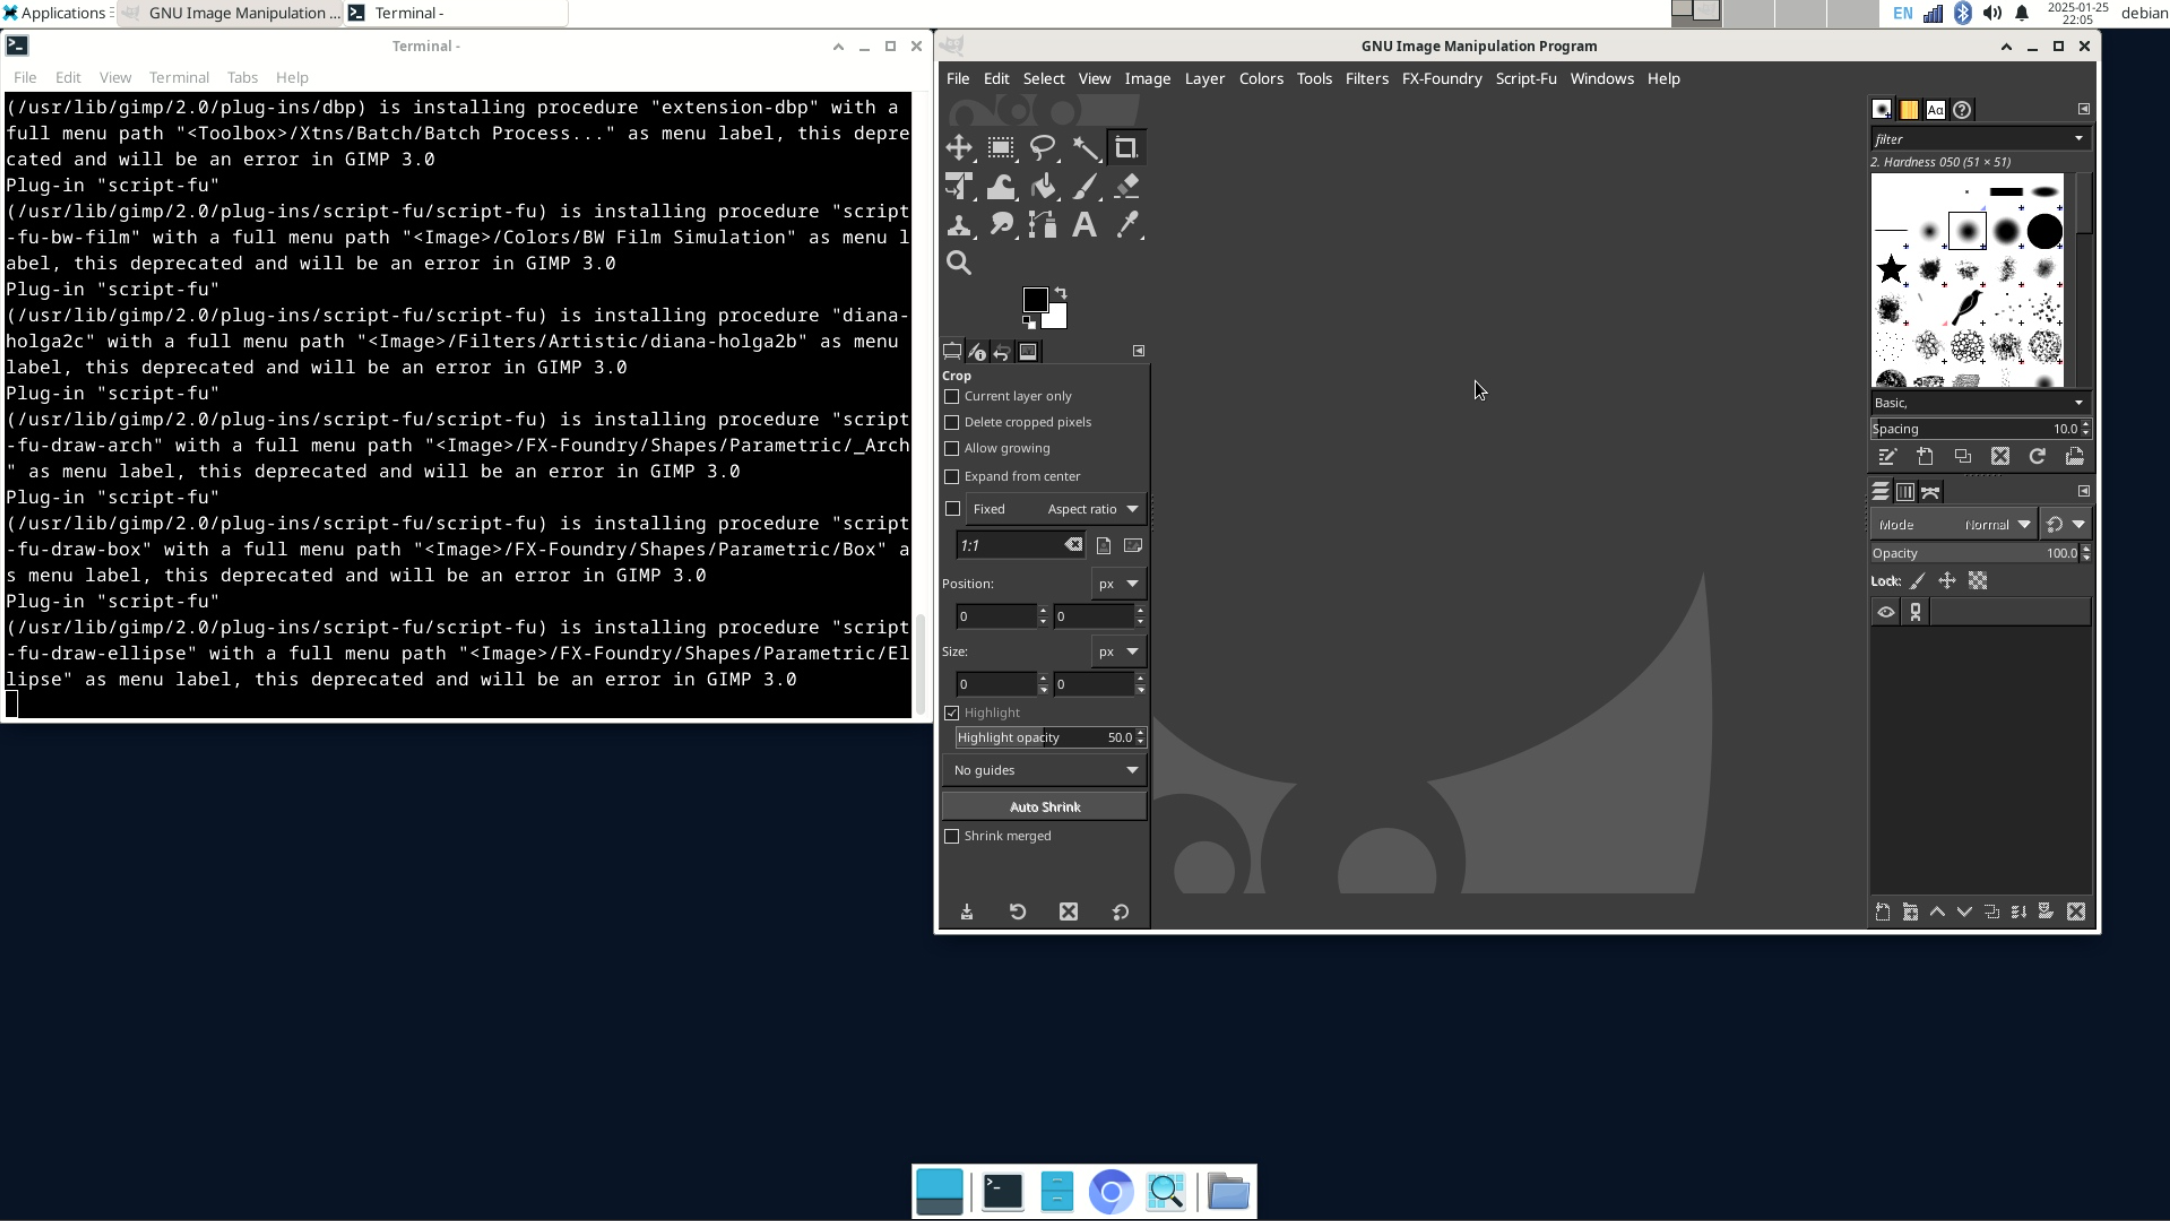Open the Fonts tab in the brushes dock
The height and width of the screenshot is (1221, 2170).
tap(1936, 110)
